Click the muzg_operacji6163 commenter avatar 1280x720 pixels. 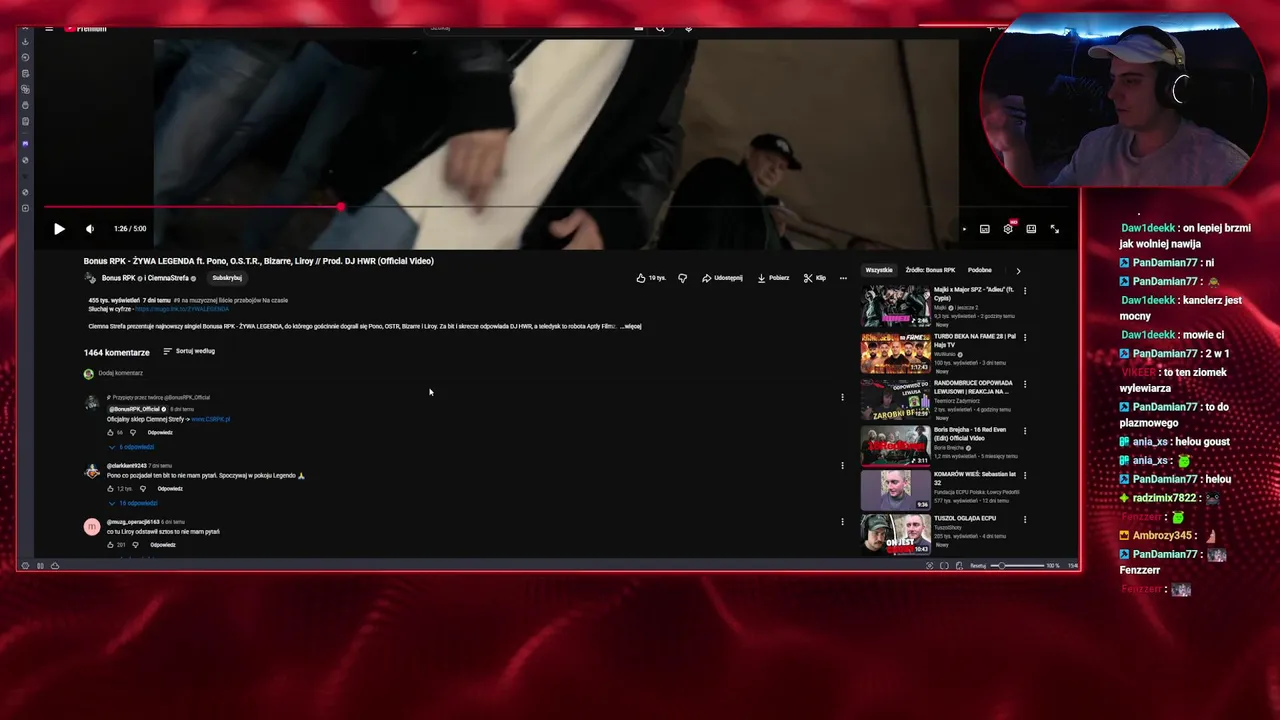(92, 527)
